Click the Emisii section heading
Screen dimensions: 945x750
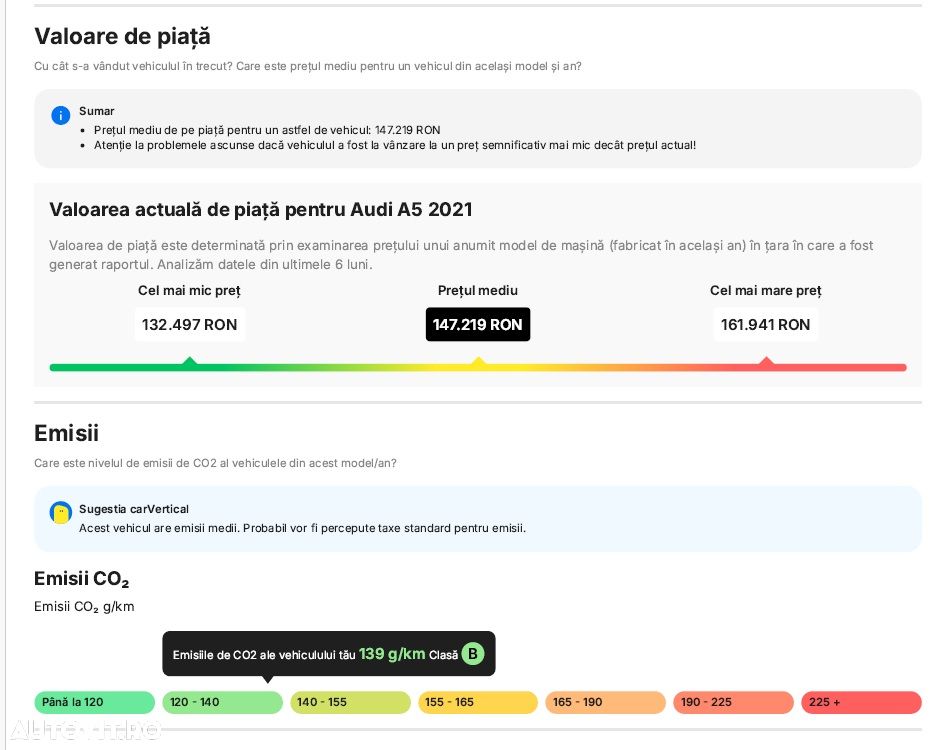tap(66, 433)
